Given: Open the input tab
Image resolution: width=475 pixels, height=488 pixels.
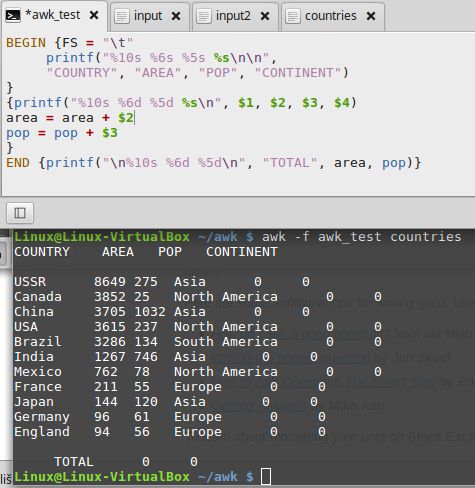Looking at the screenshot, I should pos(149,16).
